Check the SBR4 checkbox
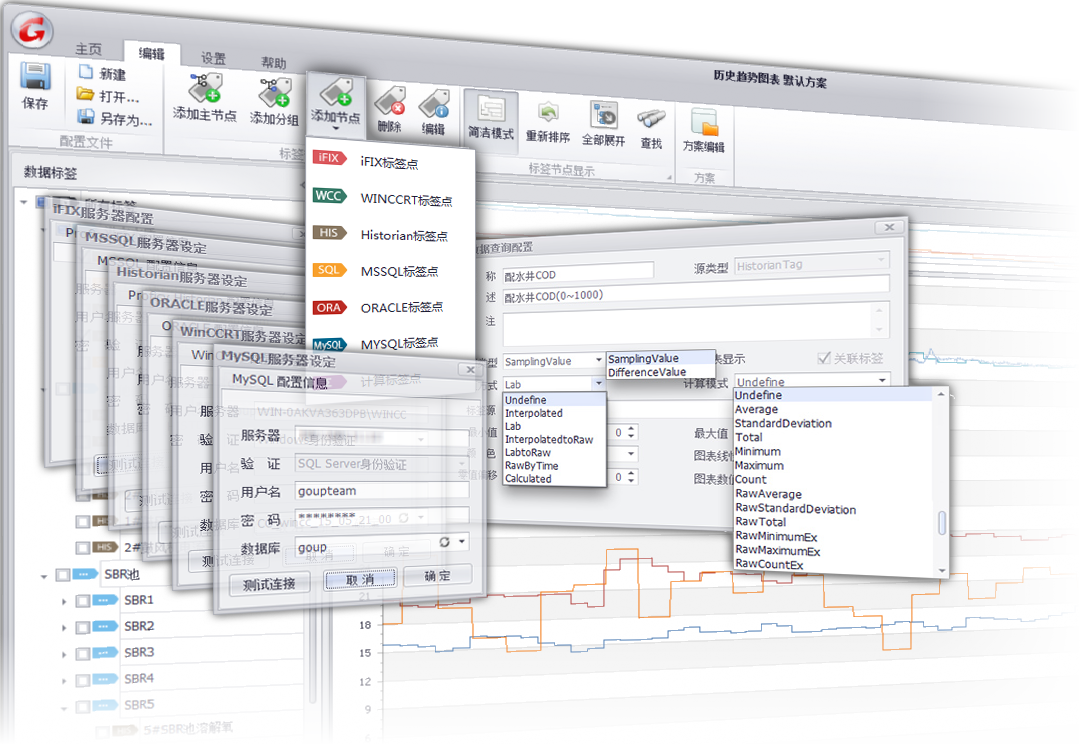This screenshot has width=1080, height=745. [x=83, y=680]
